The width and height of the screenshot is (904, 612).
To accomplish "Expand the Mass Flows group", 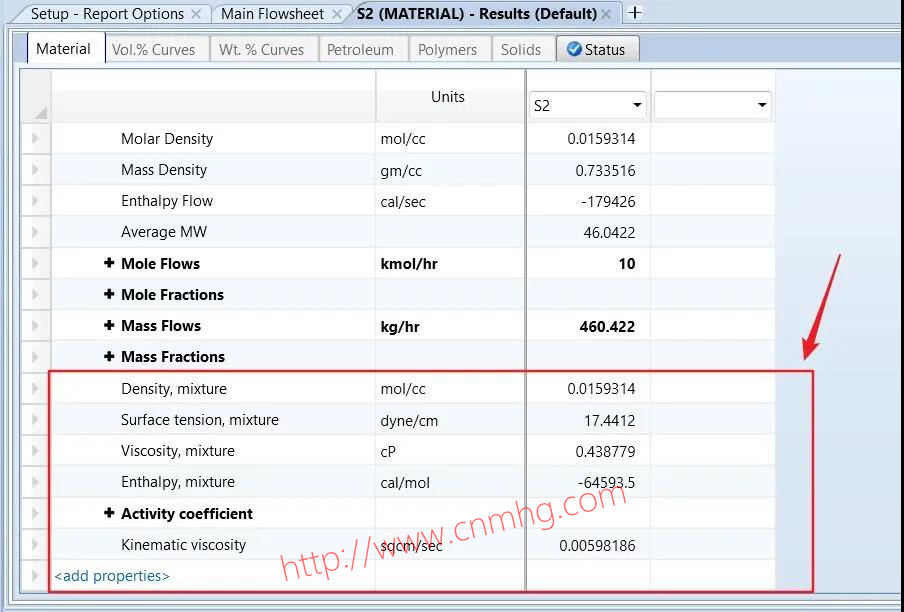I will point(109,326).
